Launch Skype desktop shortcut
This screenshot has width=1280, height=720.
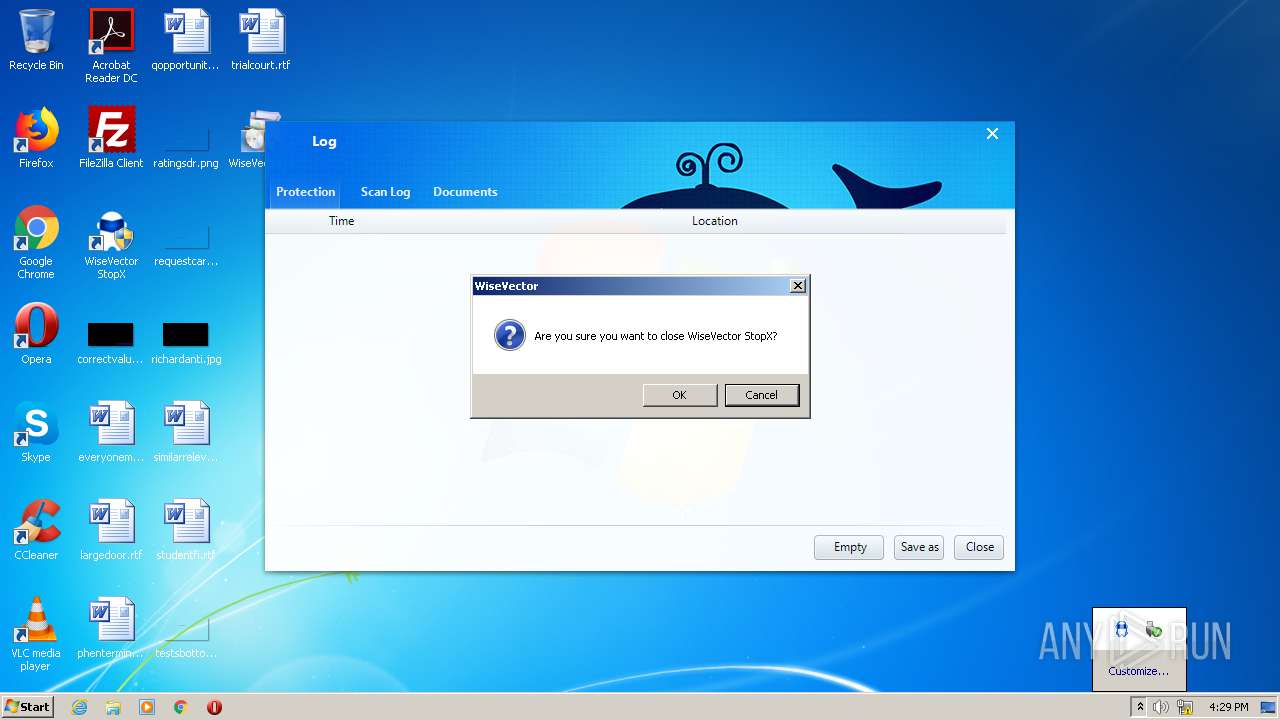click(36, 432)
